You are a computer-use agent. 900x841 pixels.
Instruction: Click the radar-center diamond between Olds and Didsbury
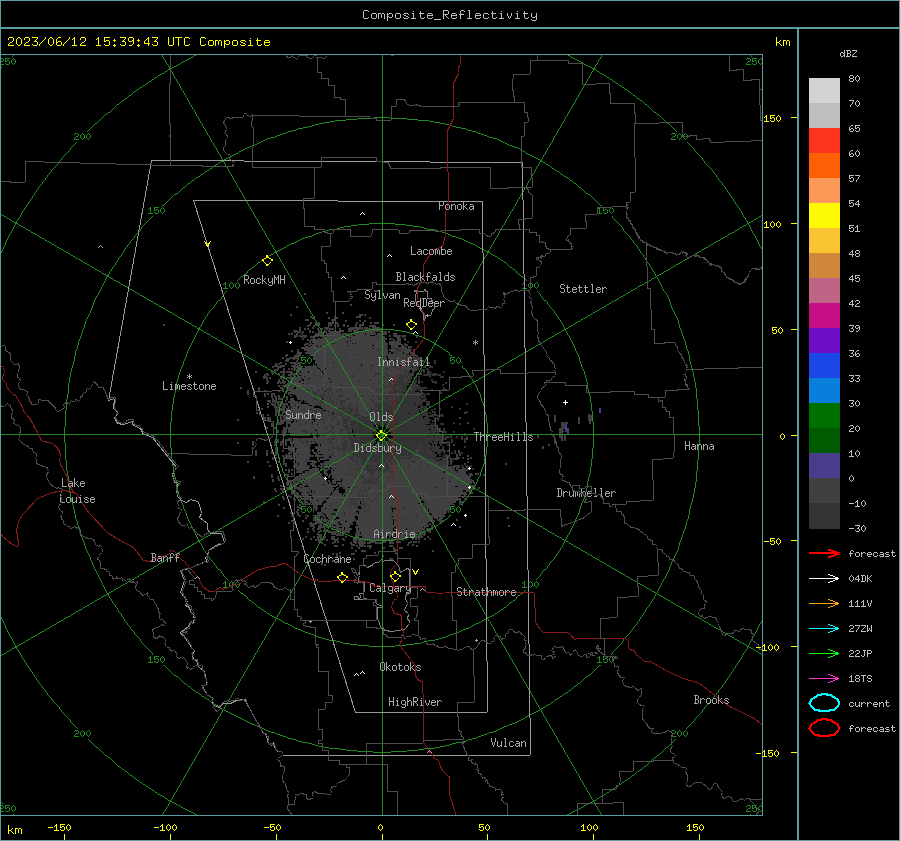point(381,435)
